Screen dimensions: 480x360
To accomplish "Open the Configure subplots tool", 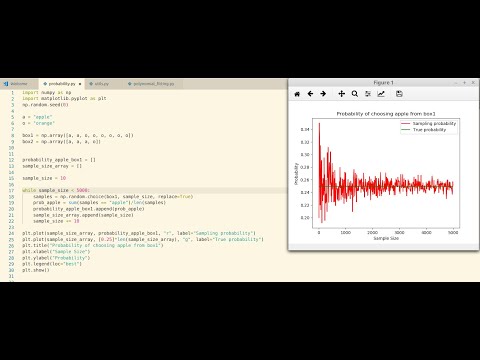I will 368,94.
